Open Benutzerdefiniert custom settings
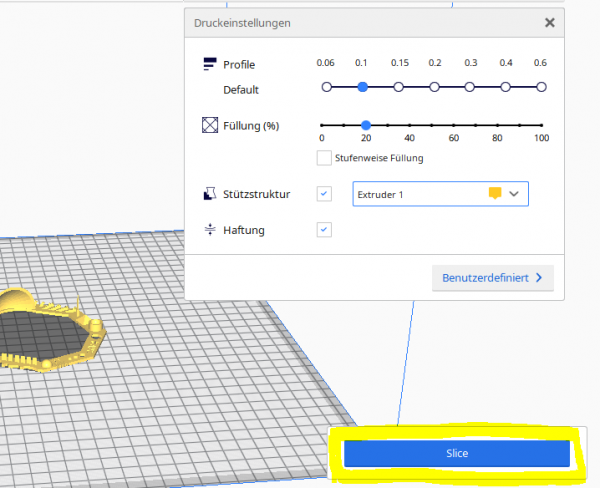The image size is (600, 488). click(492, 277)
